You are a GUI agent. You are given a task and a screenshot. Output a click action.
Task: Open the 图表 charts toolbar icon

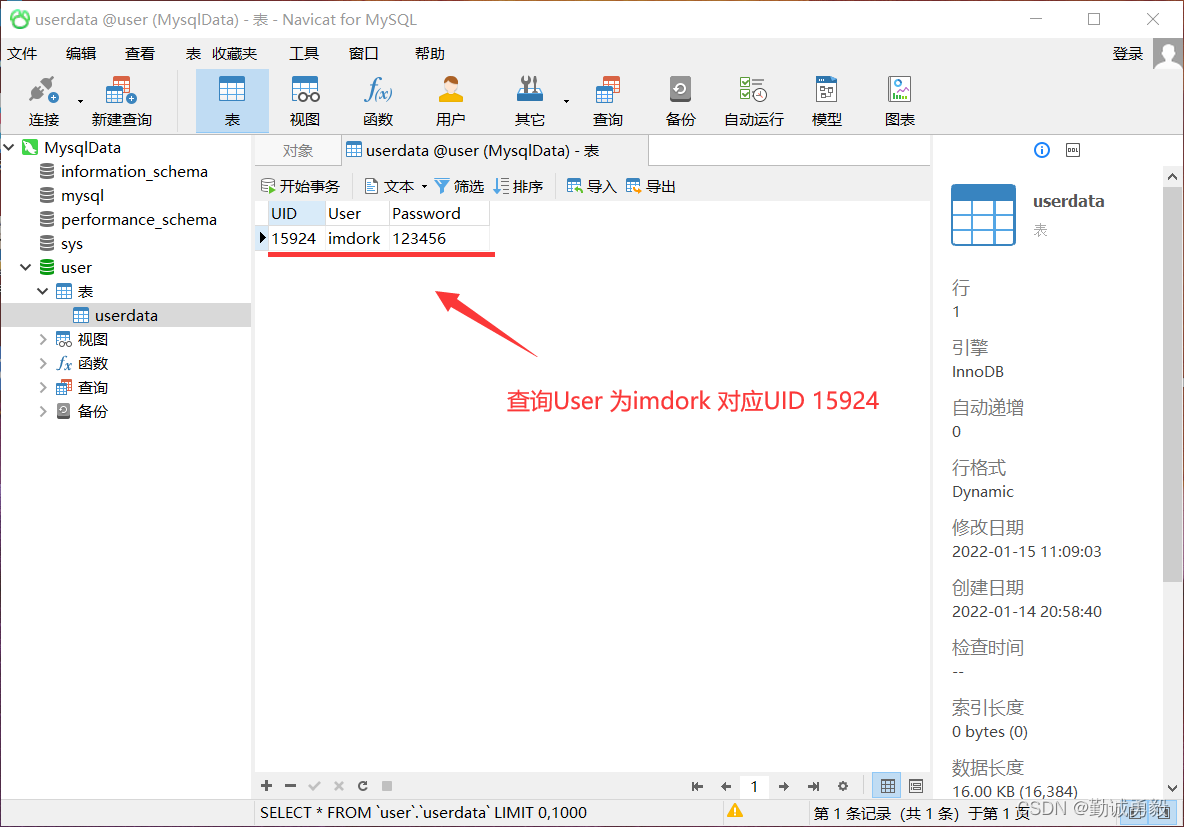point(899,100)
